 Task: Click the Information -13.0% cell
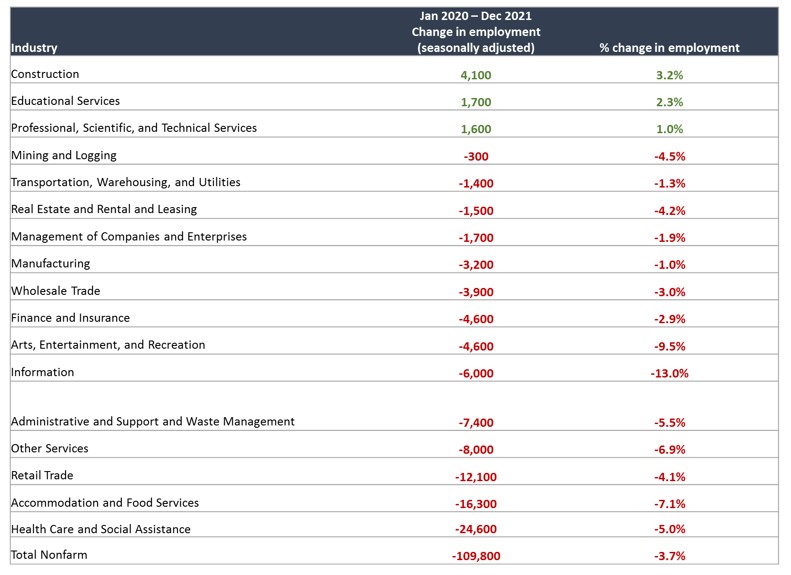(x=669, y=373)
